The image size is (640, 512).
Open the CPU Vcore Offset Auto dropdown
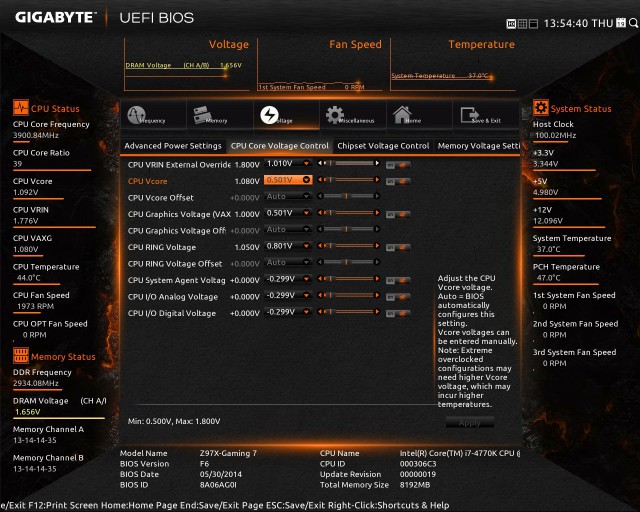(x=288, y=196)
